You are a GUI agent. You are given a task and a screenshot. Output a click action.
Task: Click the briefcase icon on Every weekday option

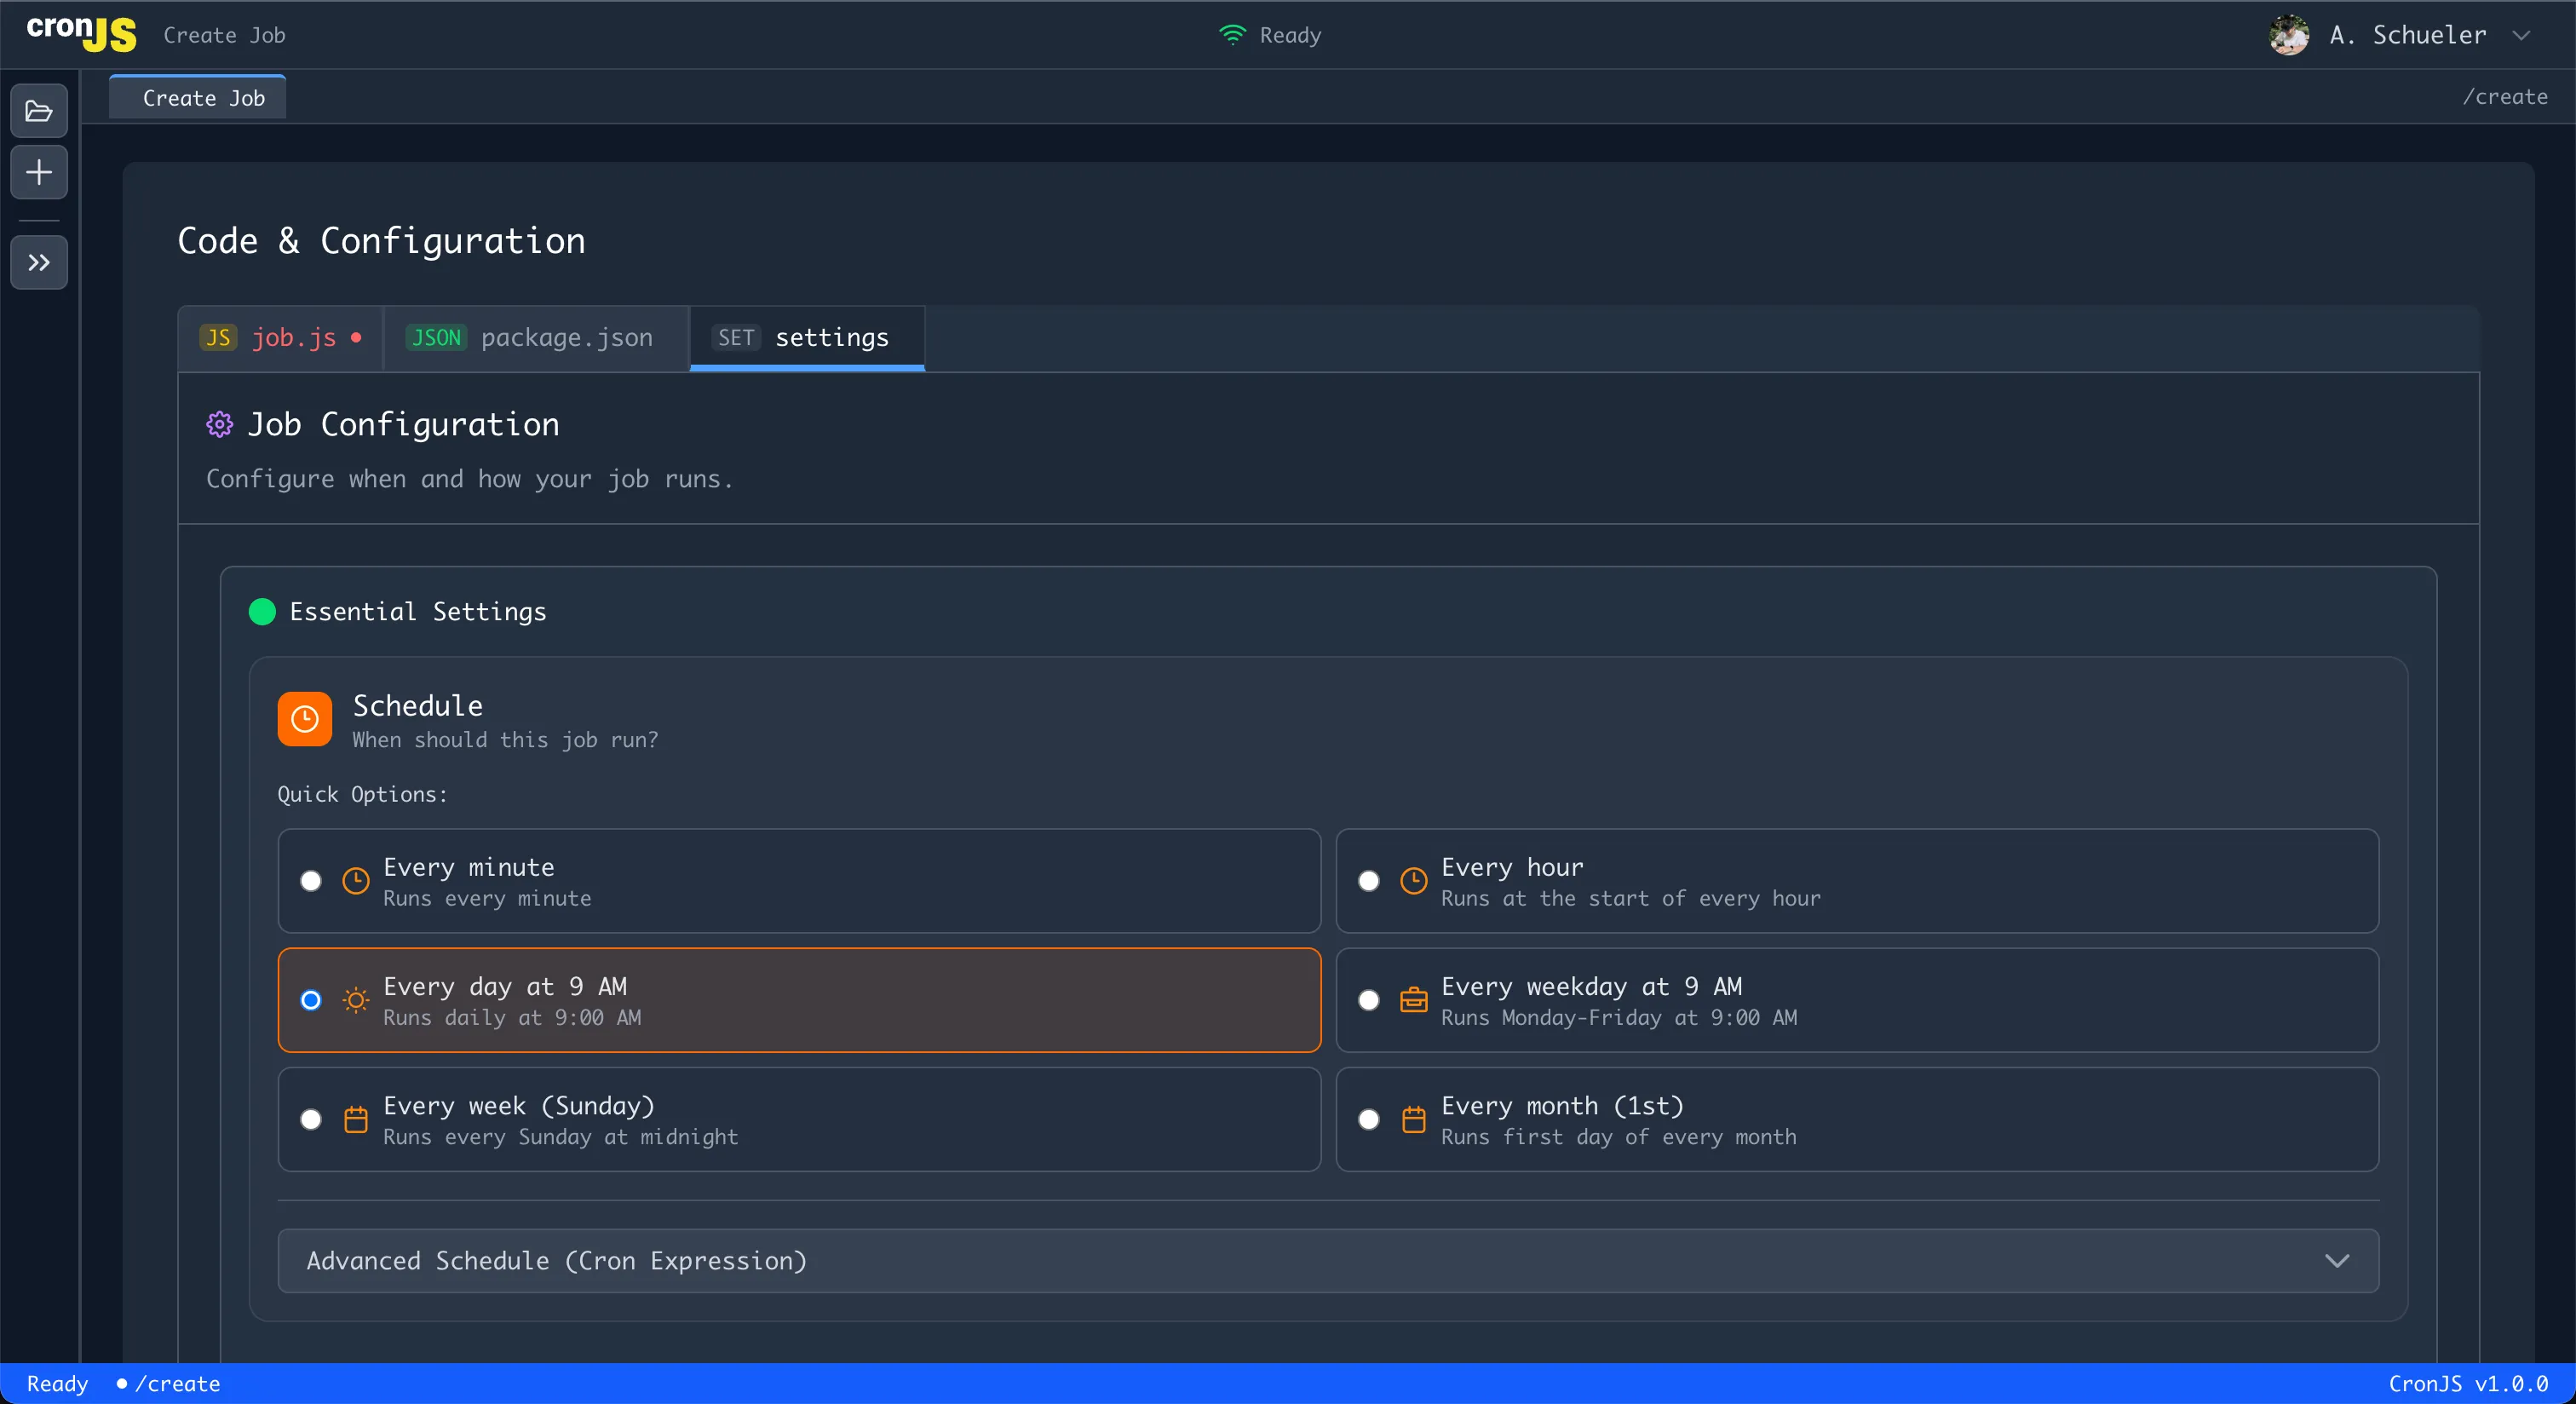click(x=1413, y=1000)
